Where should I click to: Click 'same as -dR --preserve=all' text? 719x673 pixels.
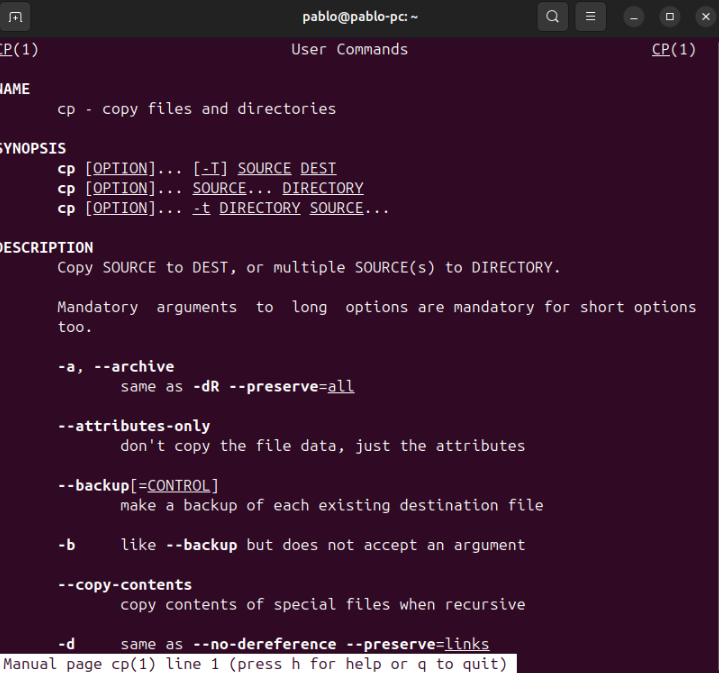coord(237,386)
